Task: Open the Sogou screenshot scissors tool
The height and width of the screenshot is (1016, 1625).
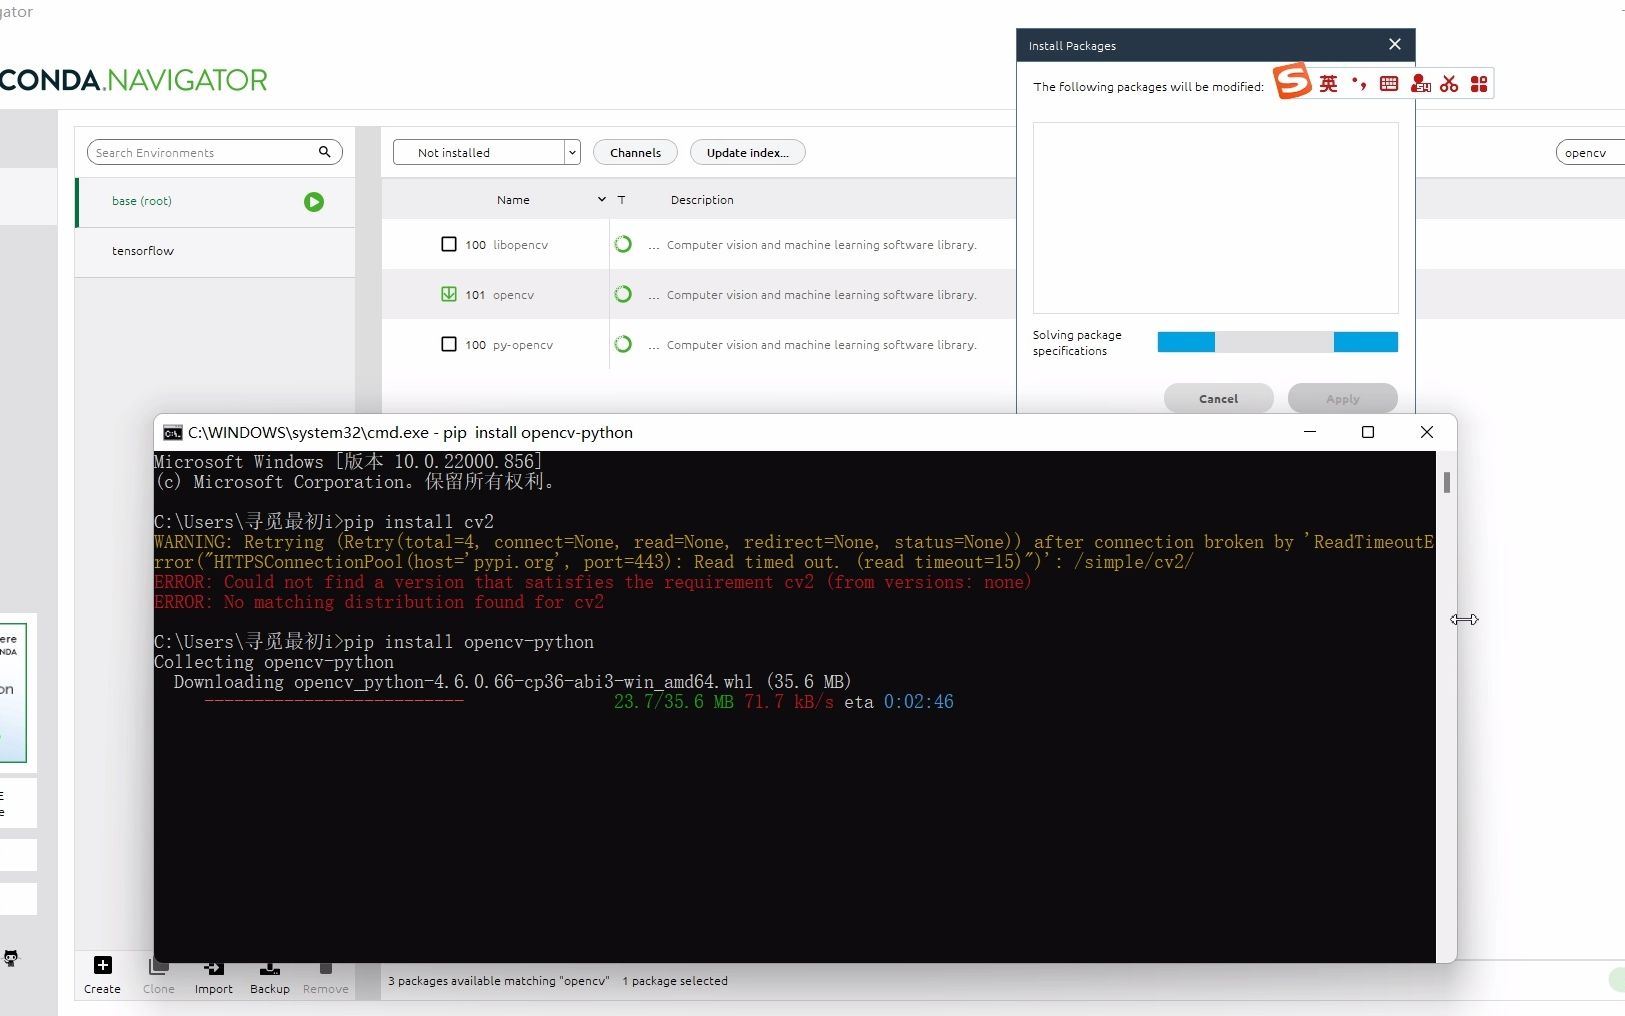Action: pos(1450,84)
